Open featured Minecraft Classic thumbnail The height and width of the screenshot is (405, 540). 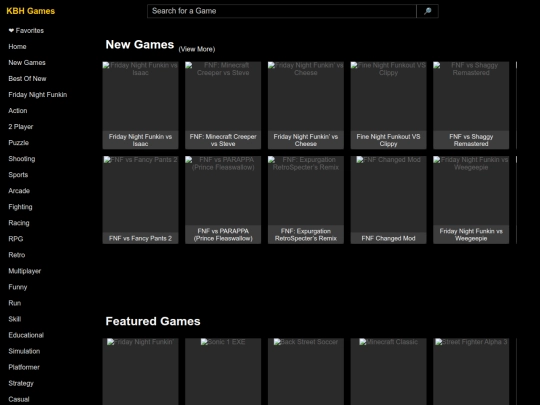coord(388,372)
